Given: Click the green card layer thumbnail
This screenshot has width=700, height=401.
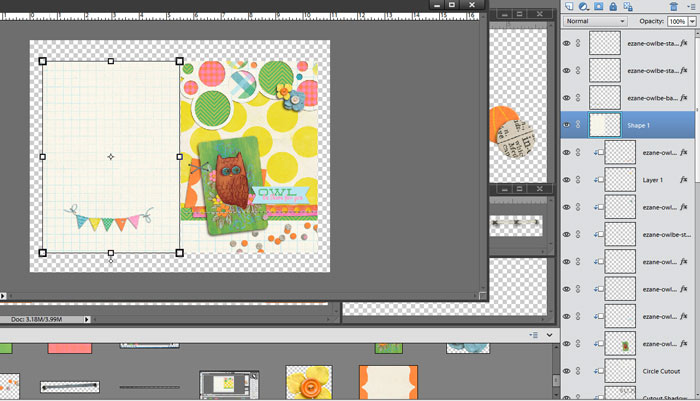Looking at the screenshot, I should point(620,343).
